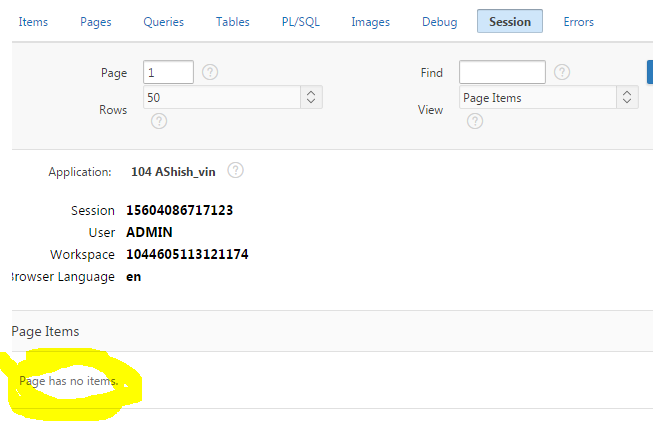Select the Session tab

coord(510,21)
